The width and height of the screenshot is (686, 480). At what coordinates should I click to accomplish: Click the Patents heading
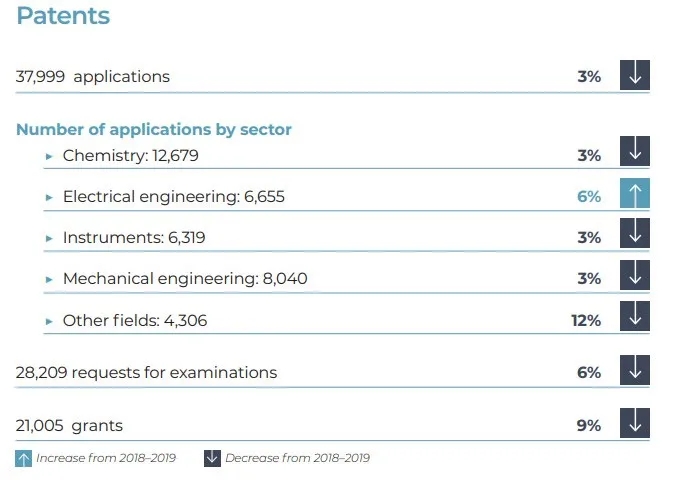(63, 17)
